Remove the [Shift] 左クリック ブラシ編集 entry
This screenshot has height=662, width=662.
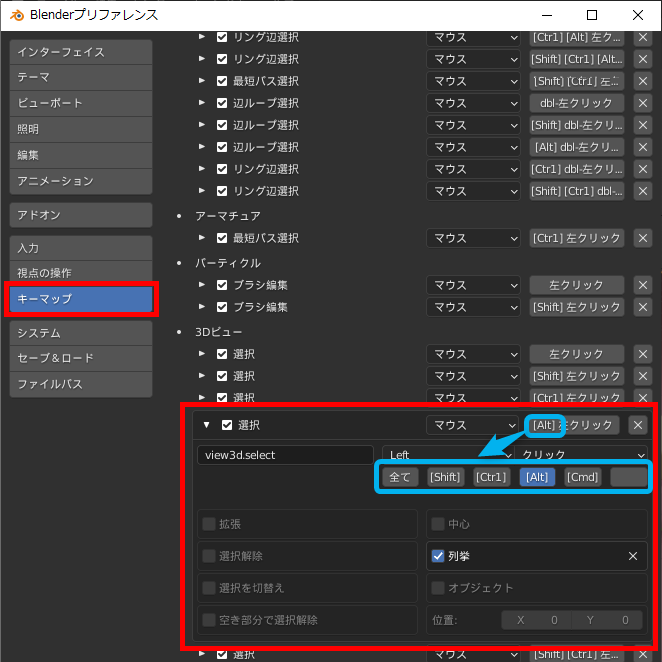(x=643, y=307)
